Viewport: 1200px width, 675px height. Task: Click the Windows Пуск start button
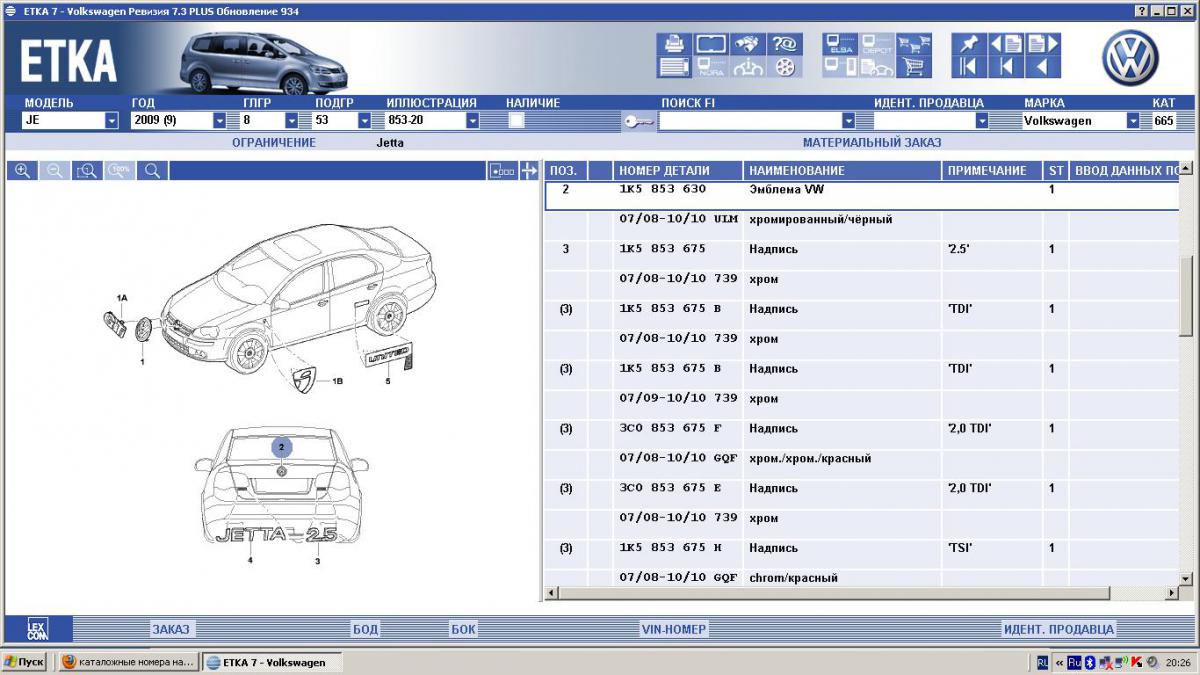click(x=24, y=662)
